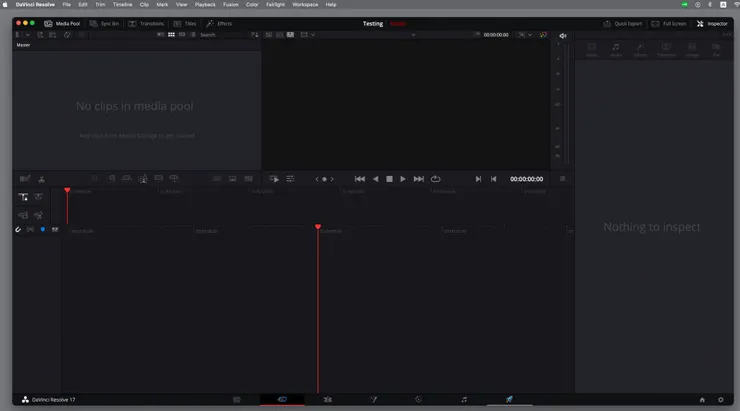Go to first frame
The height and width of the screenshot is (411, 740).
[x=360, y=179]
